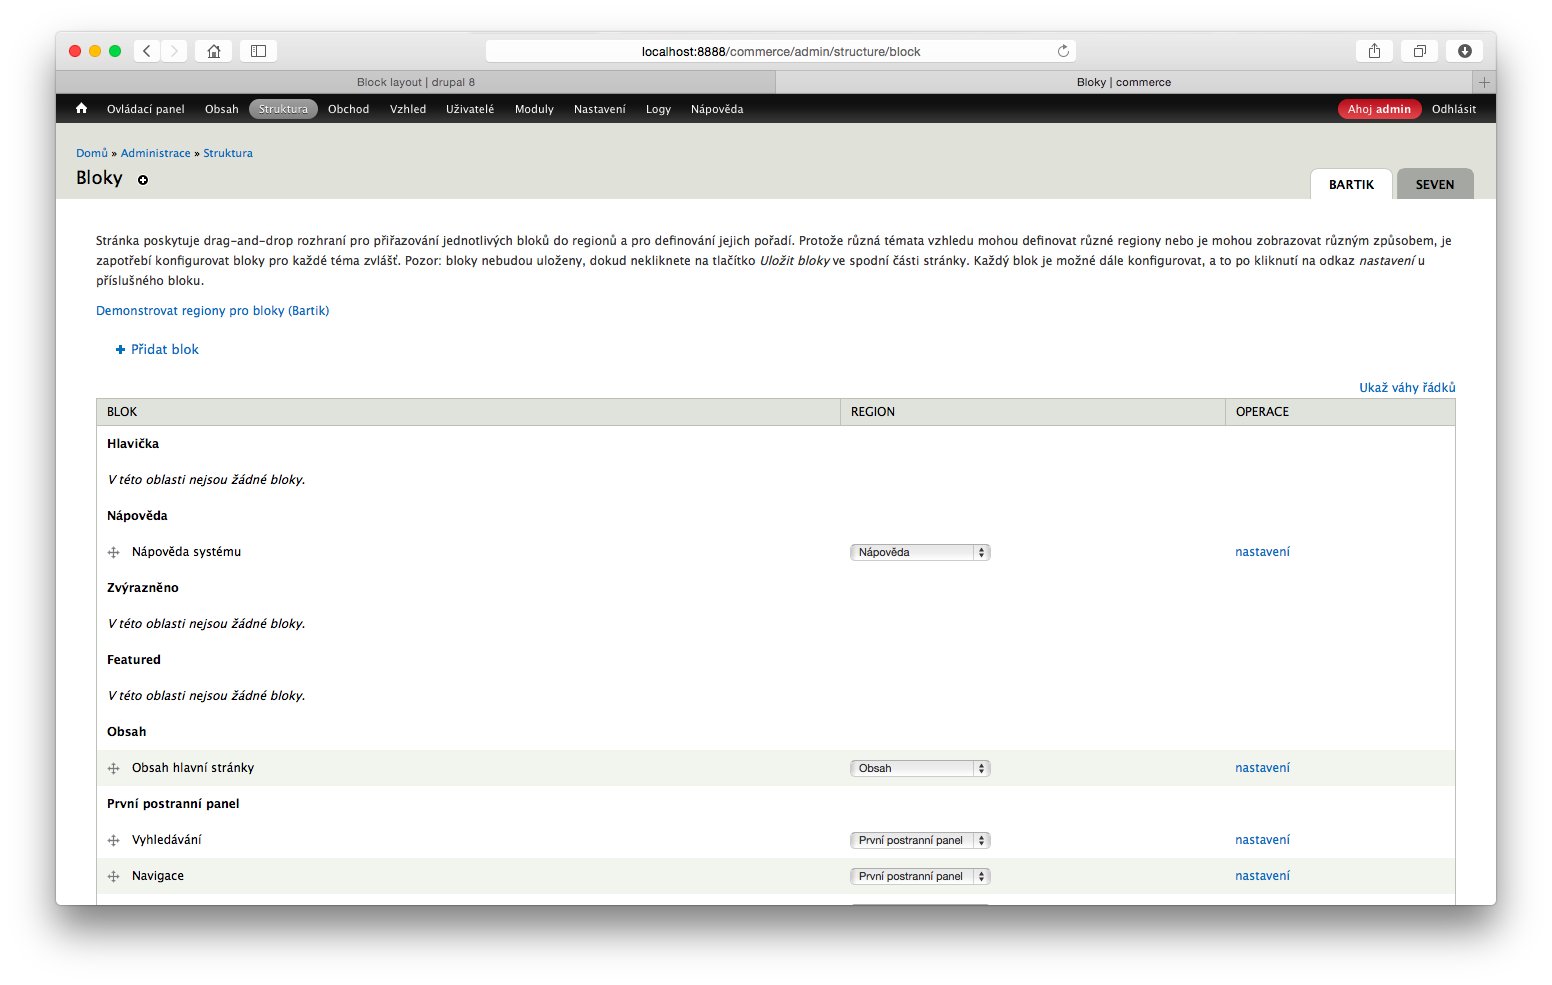This screenshot has width=1552, height=985.
Task: Open region dropdown for Vyhledávání block
Action: [920, 840]
